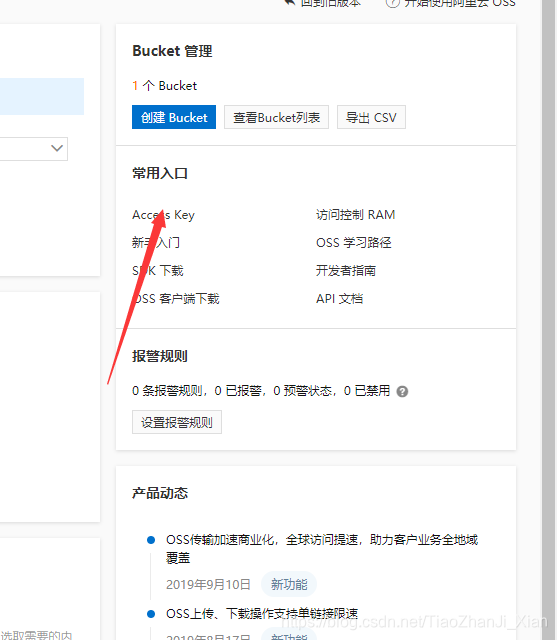Click the Bucket 管理 heading
The image size is (557, 640).
172,51
